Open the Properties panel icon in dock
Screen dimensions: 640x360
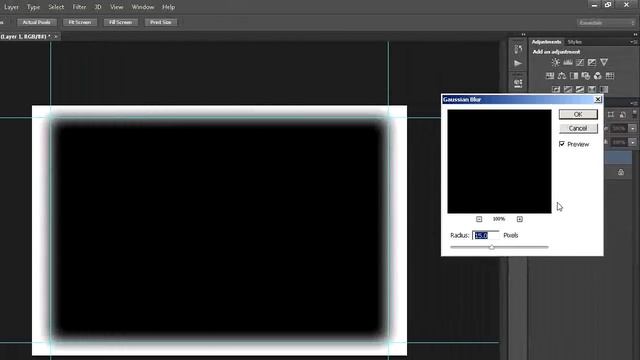518,83
